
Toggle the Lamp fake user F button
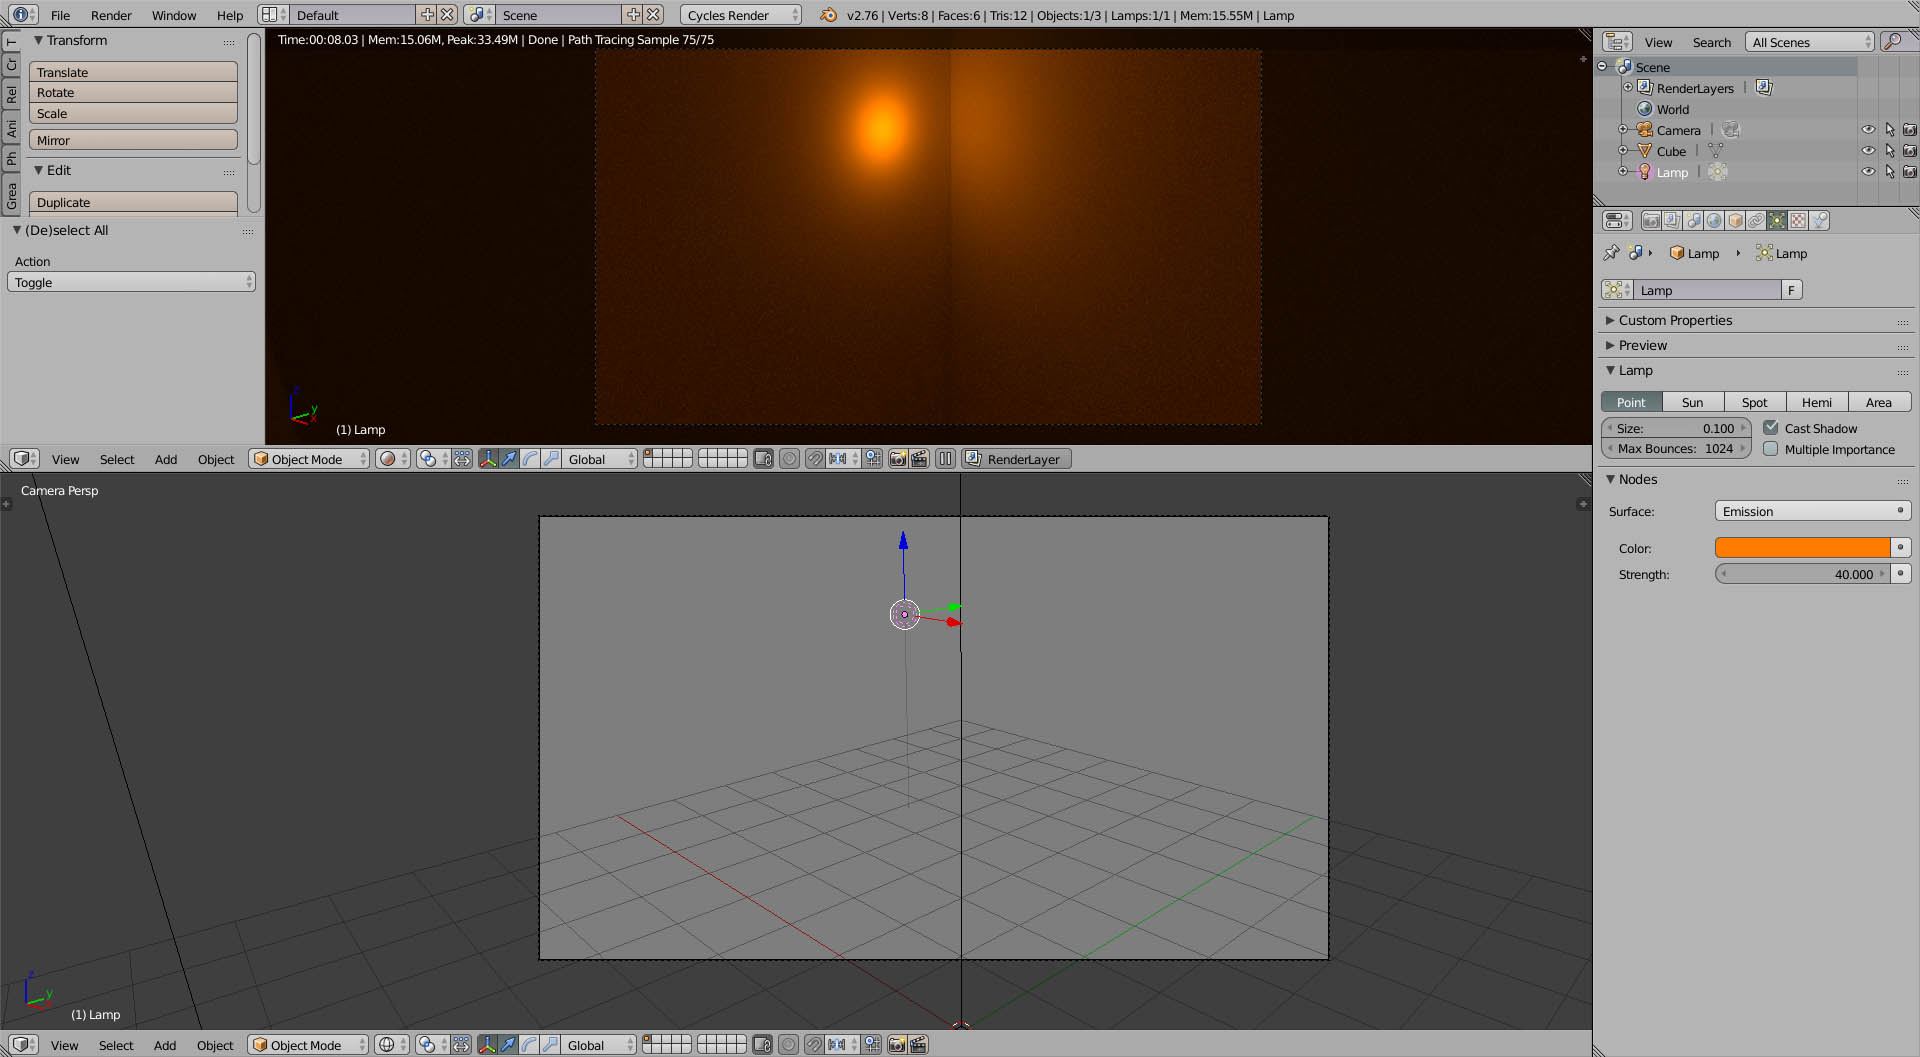coord(1792,290)
